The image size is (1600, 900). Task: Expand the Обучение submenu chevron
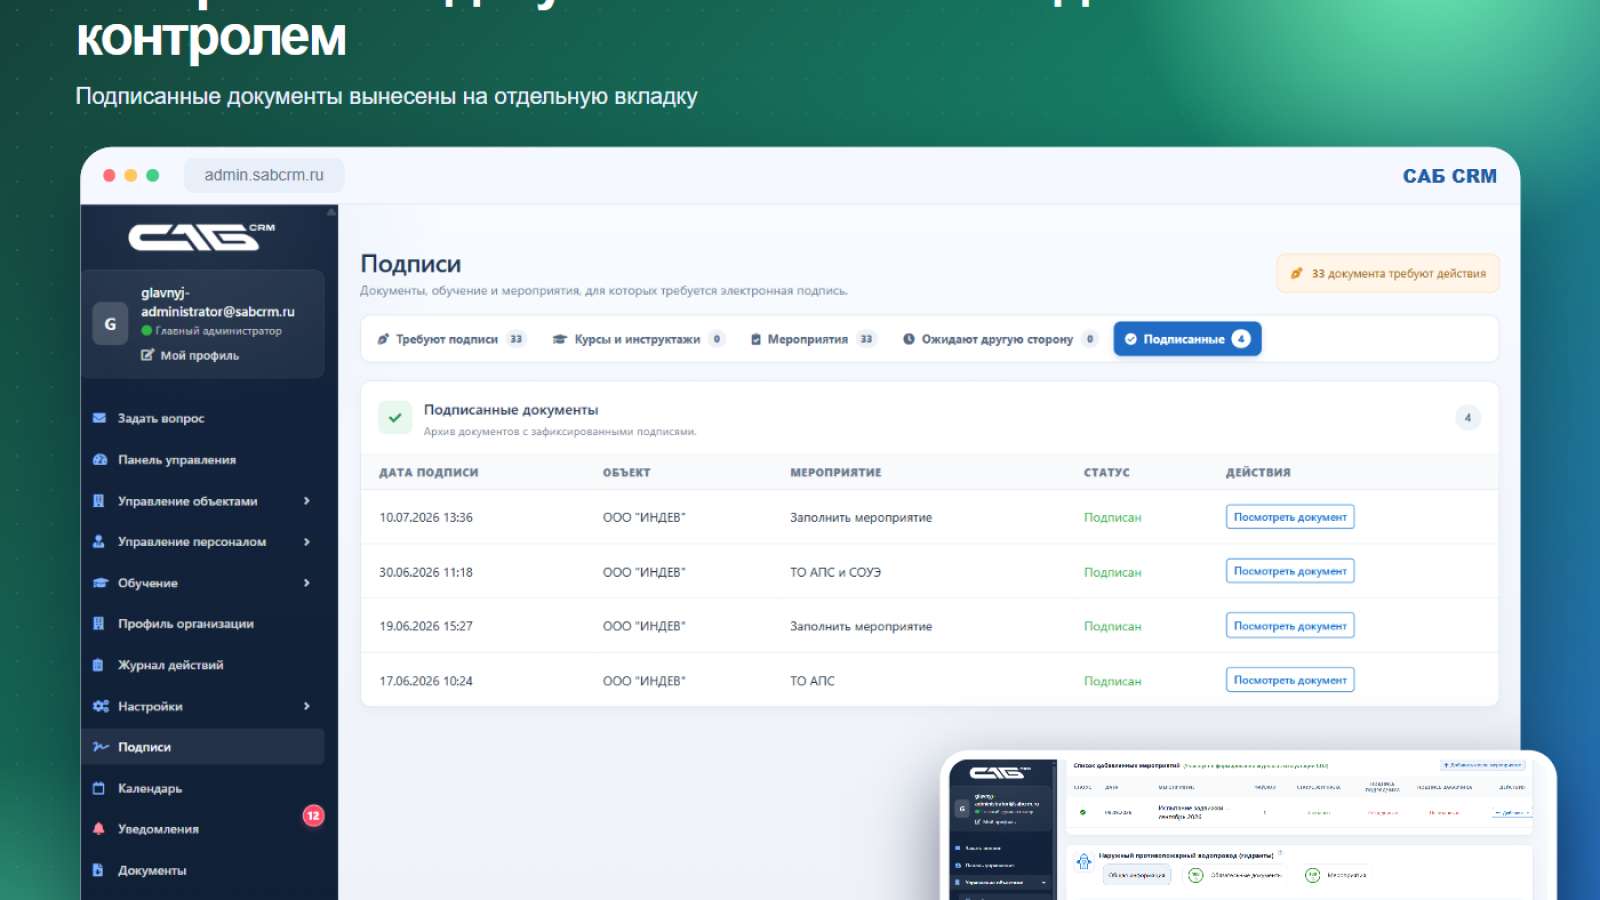coord(306,583)
